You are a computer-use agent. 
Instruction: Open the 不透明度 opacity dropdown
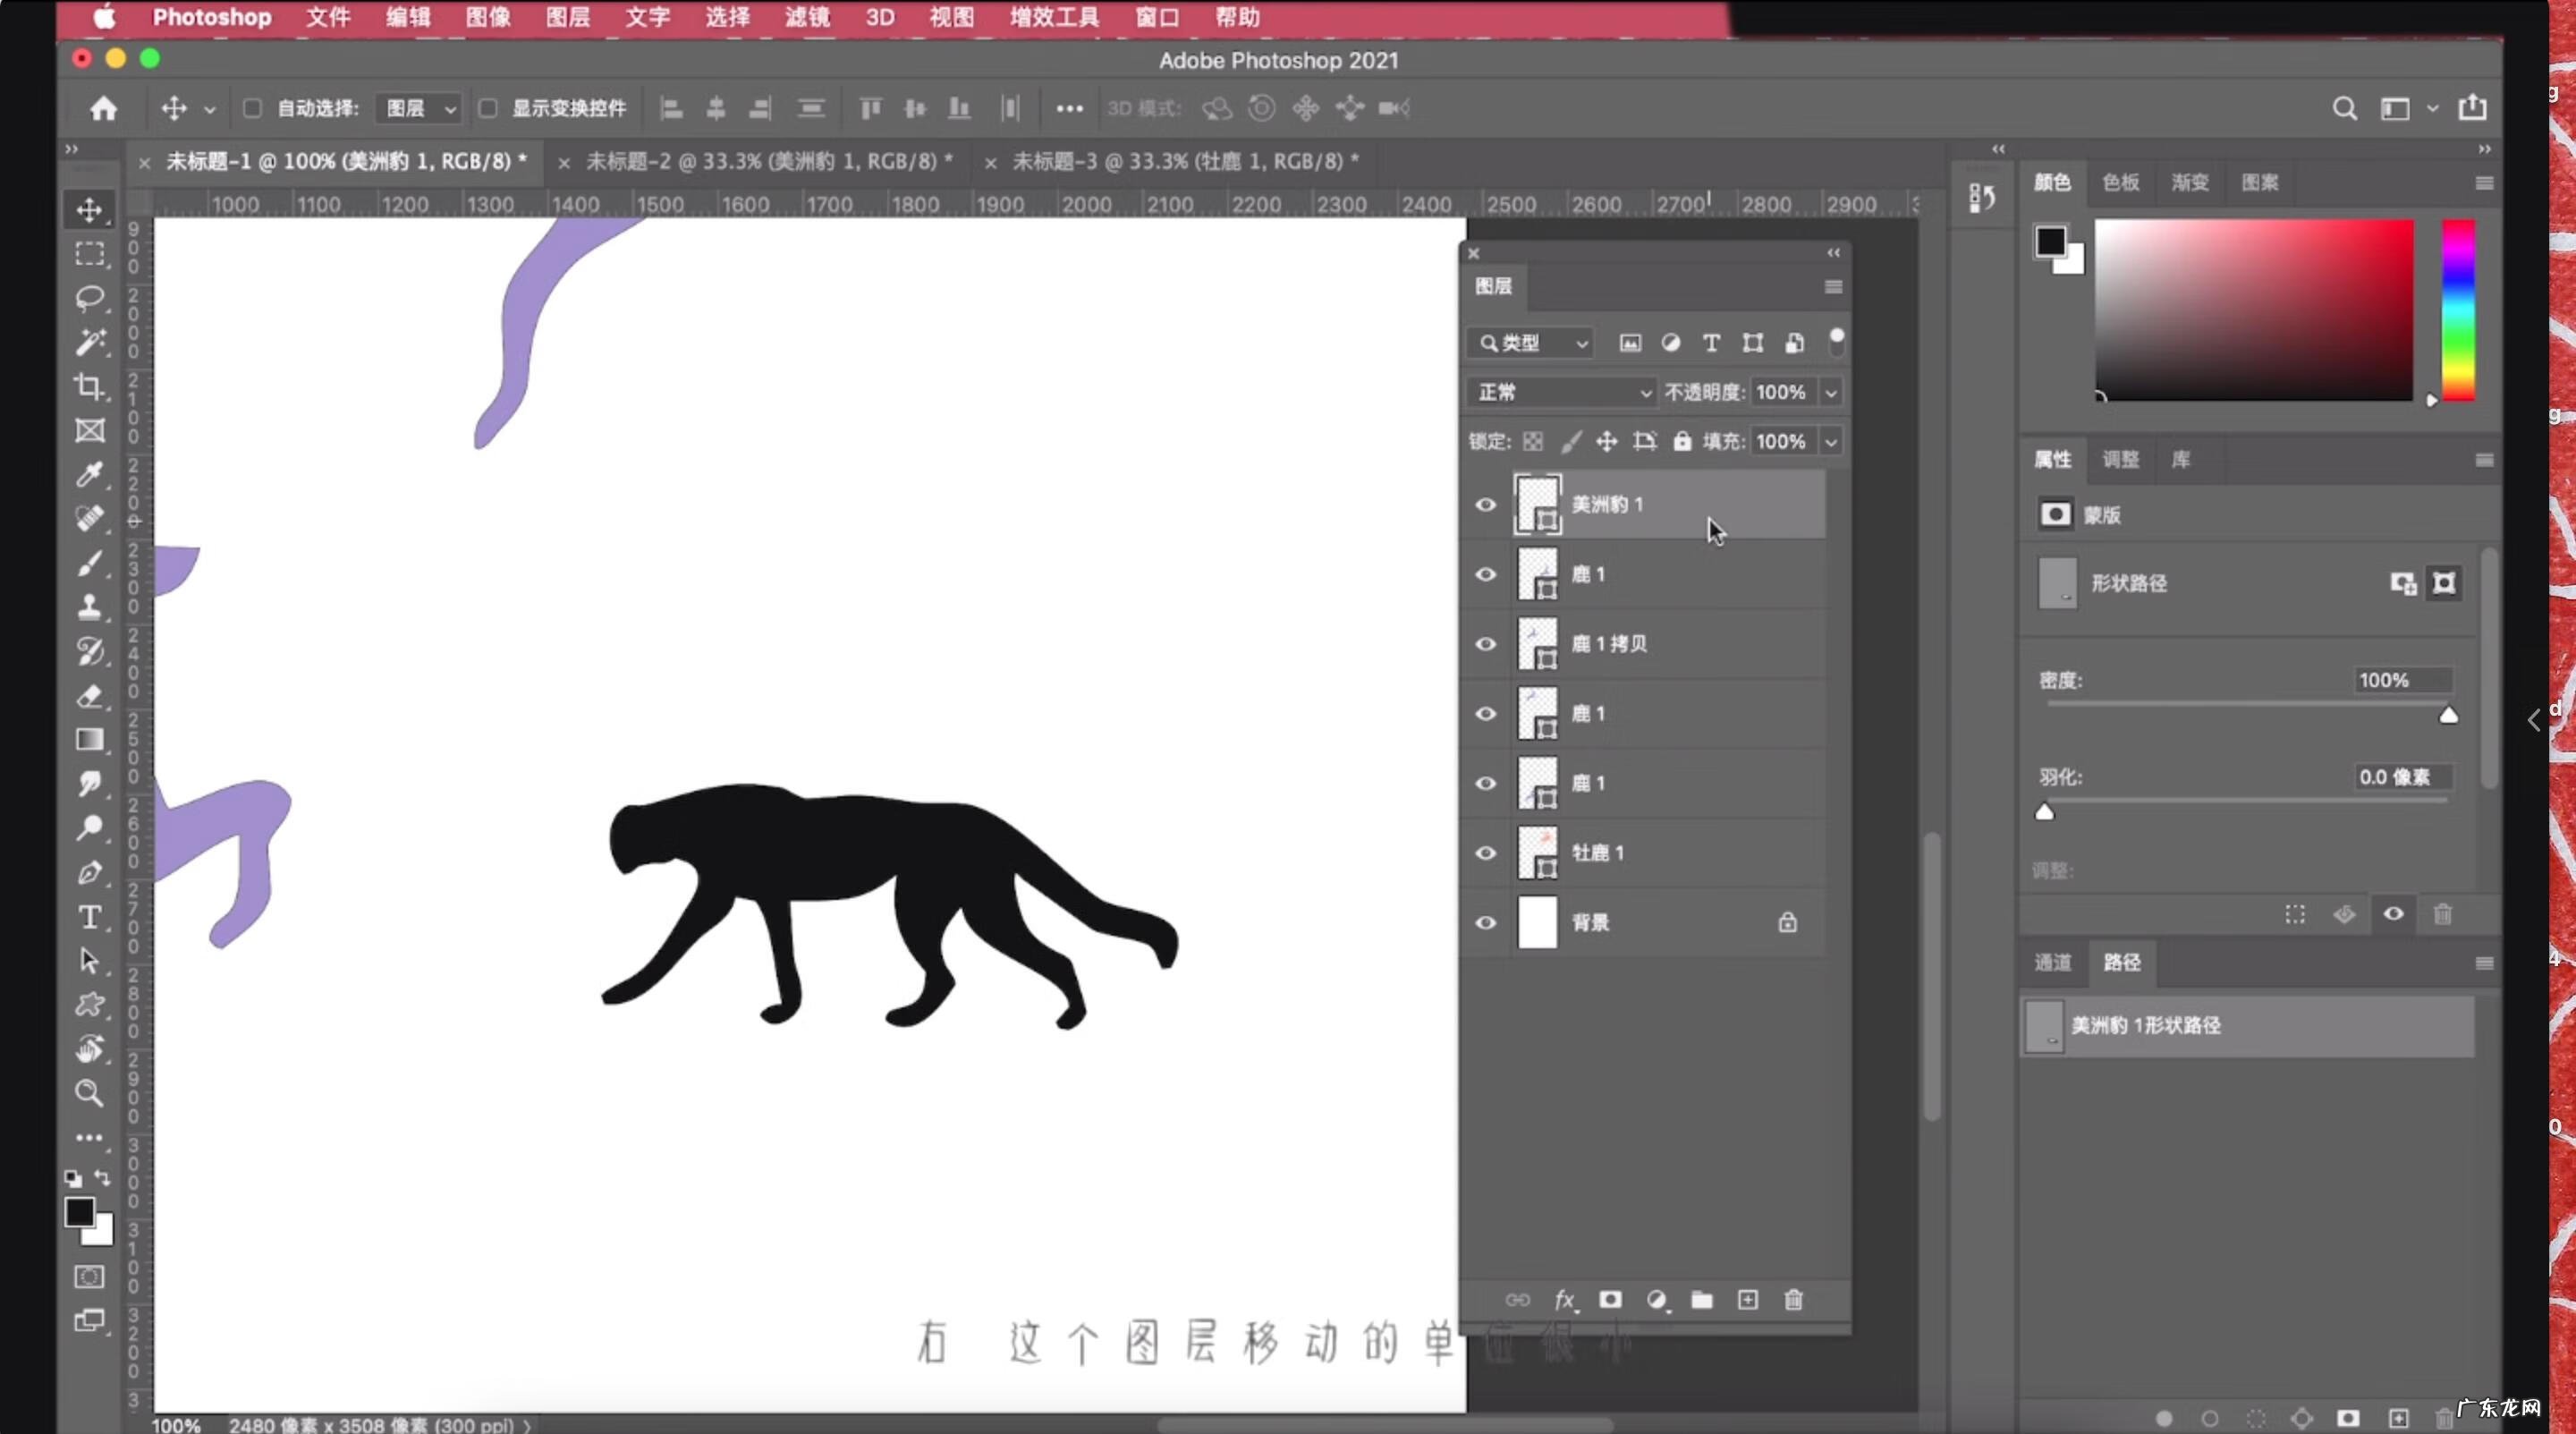coord(1831,392)
